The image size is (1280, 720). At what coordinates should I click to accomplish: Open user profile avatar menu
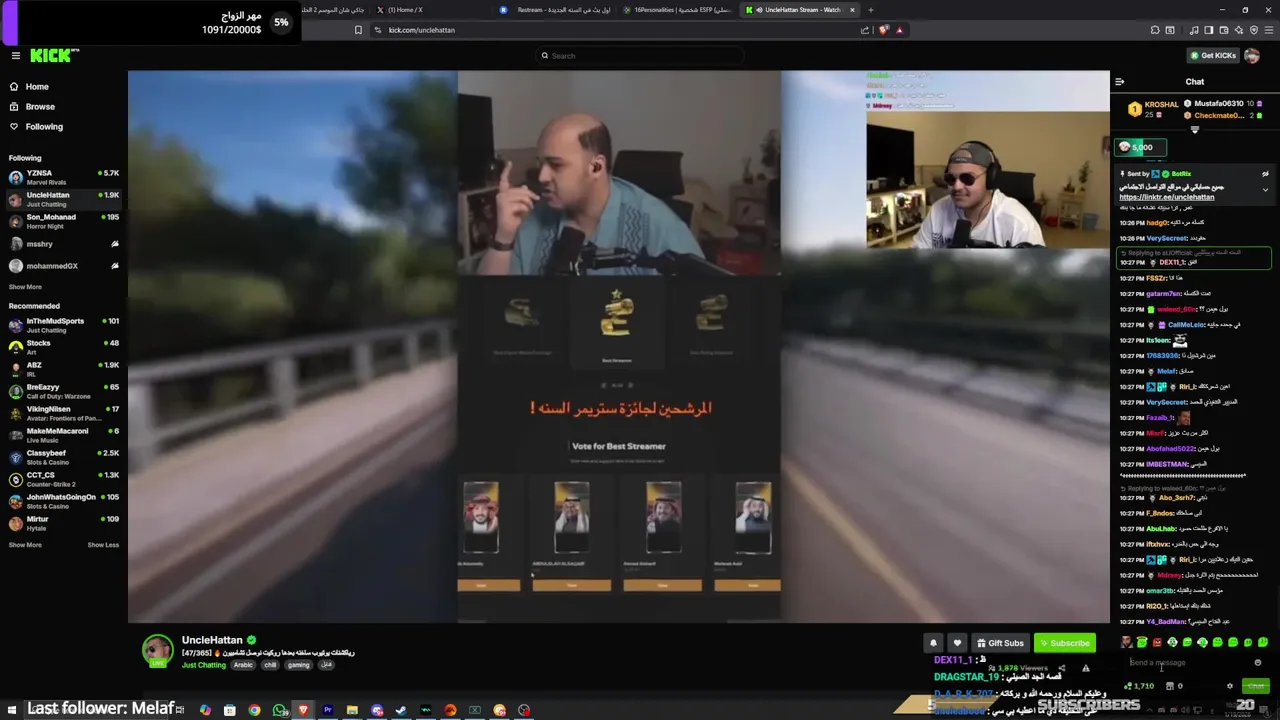[1252, 56]
